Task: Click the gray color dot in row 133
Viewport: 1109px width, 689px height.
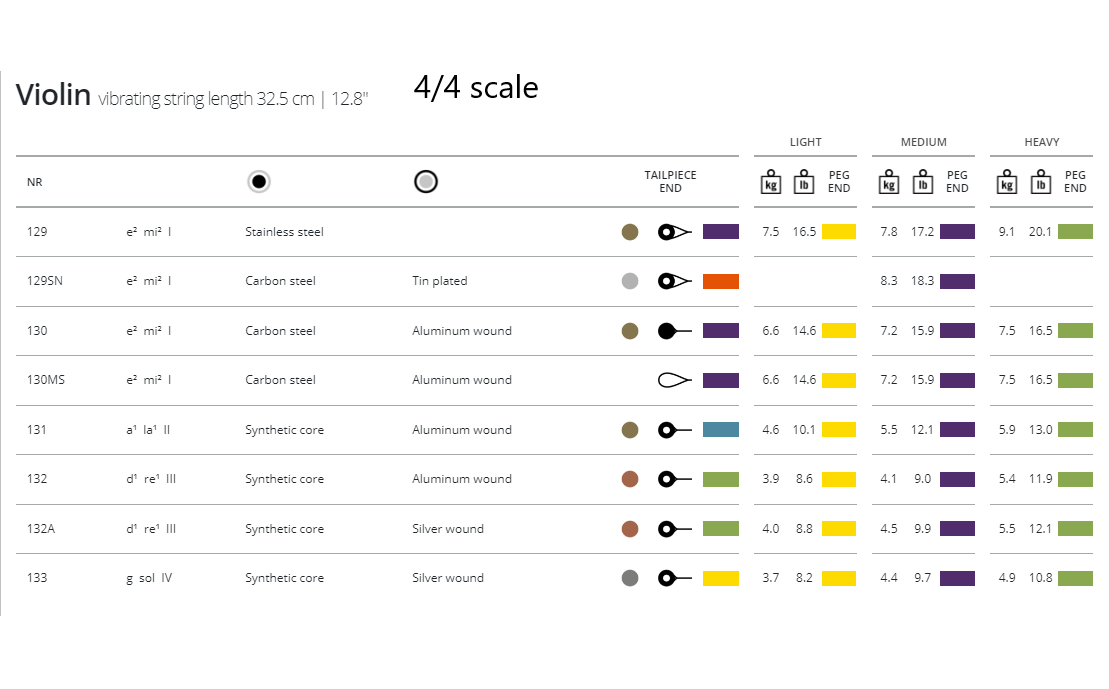Action: coord(630,578)
